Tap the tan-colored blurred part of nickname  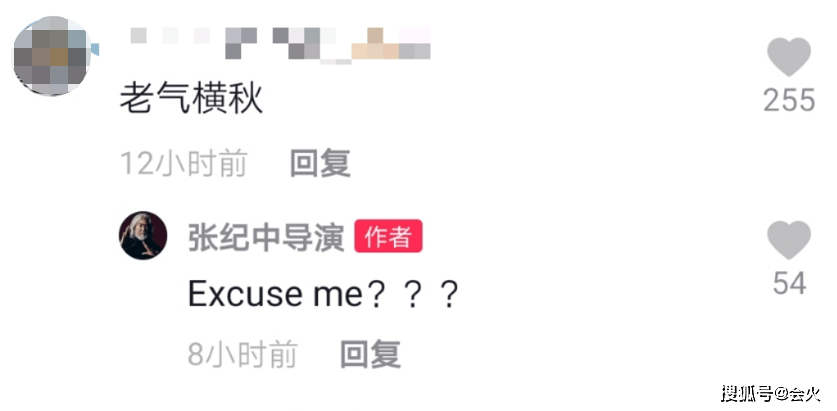pos(375,44)
